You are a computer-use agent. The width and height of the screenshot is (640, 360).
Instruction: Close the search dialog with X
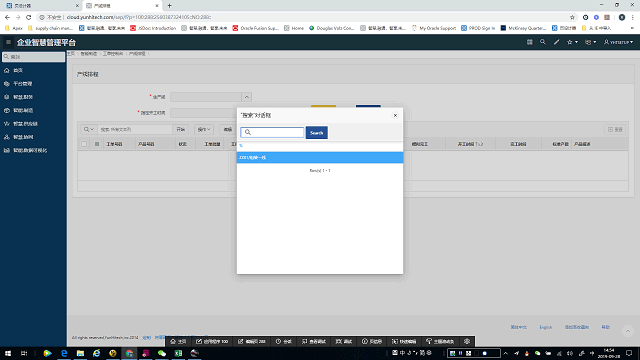pyautogui.click(x=395, y=116)
